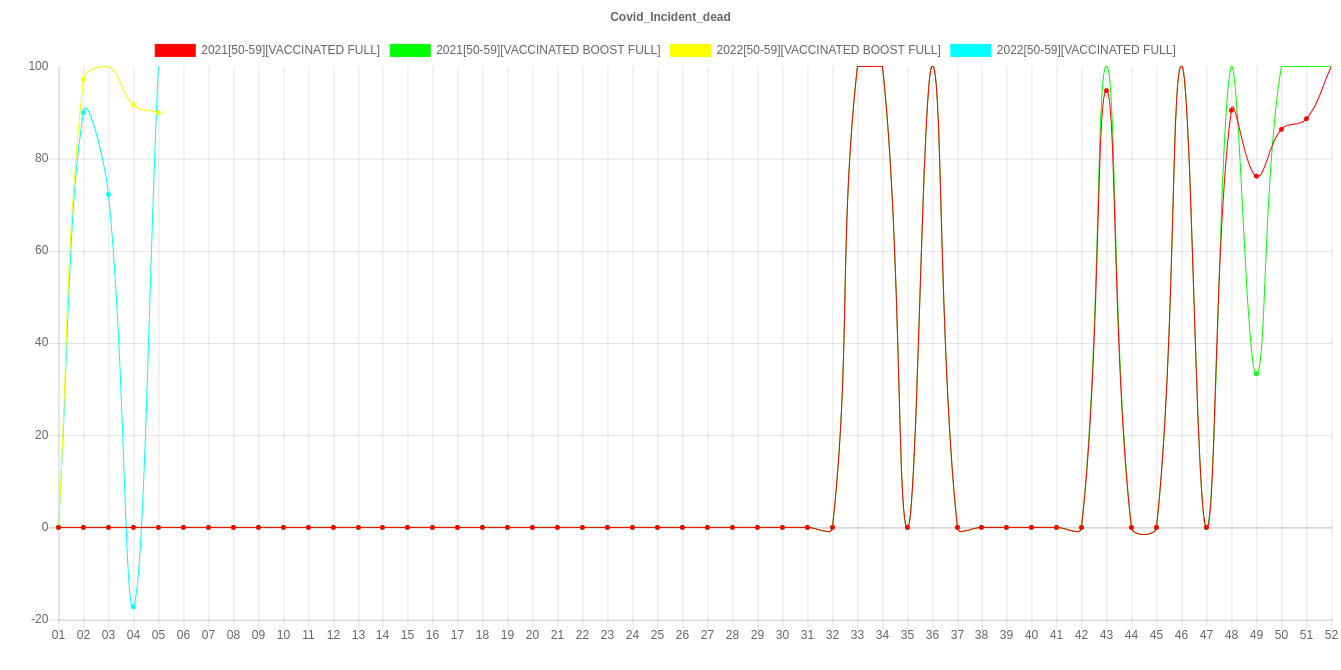Hide the 2021[50-59][VACCINATED BOOST FULL] series via label
Viewport: 1341px width, 670px height.
547,50
